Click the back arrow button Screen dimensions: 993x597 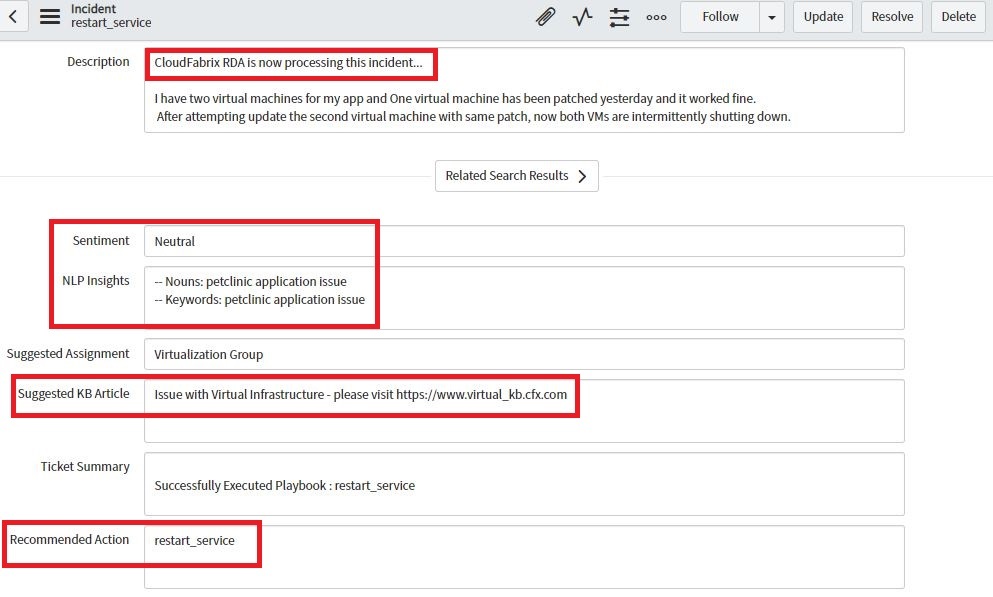pyautogui.click(x=13, y=16)
